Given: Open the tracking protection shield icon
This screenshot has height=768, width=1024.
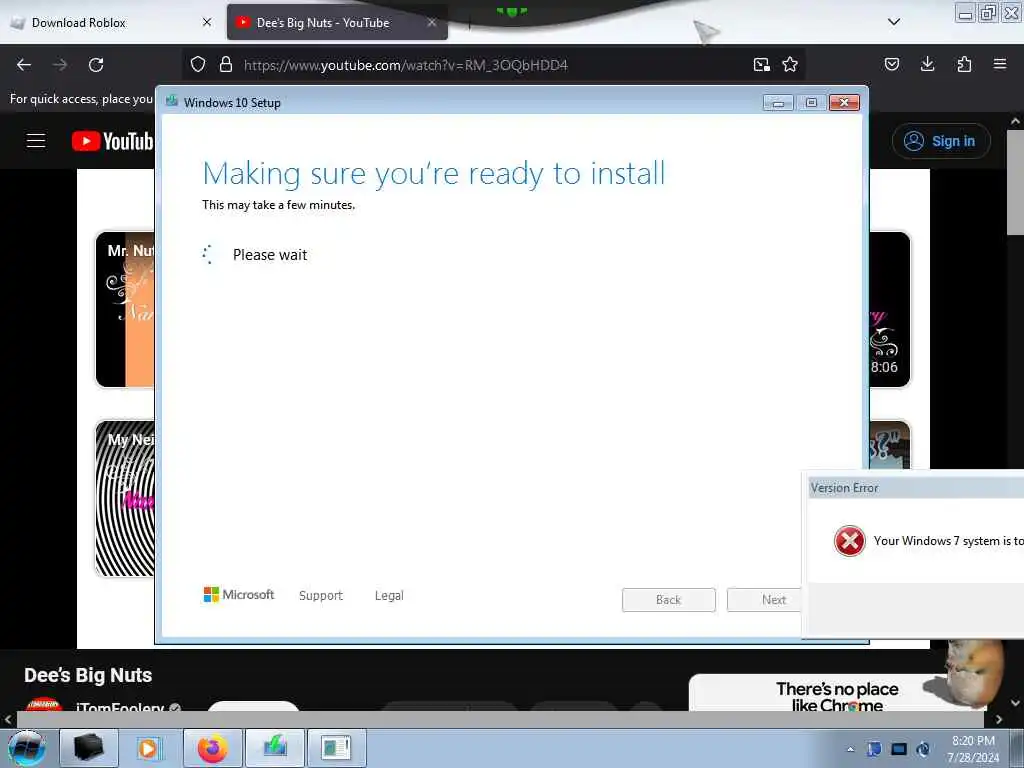Looking at the screenshot, I should [198, 65].
